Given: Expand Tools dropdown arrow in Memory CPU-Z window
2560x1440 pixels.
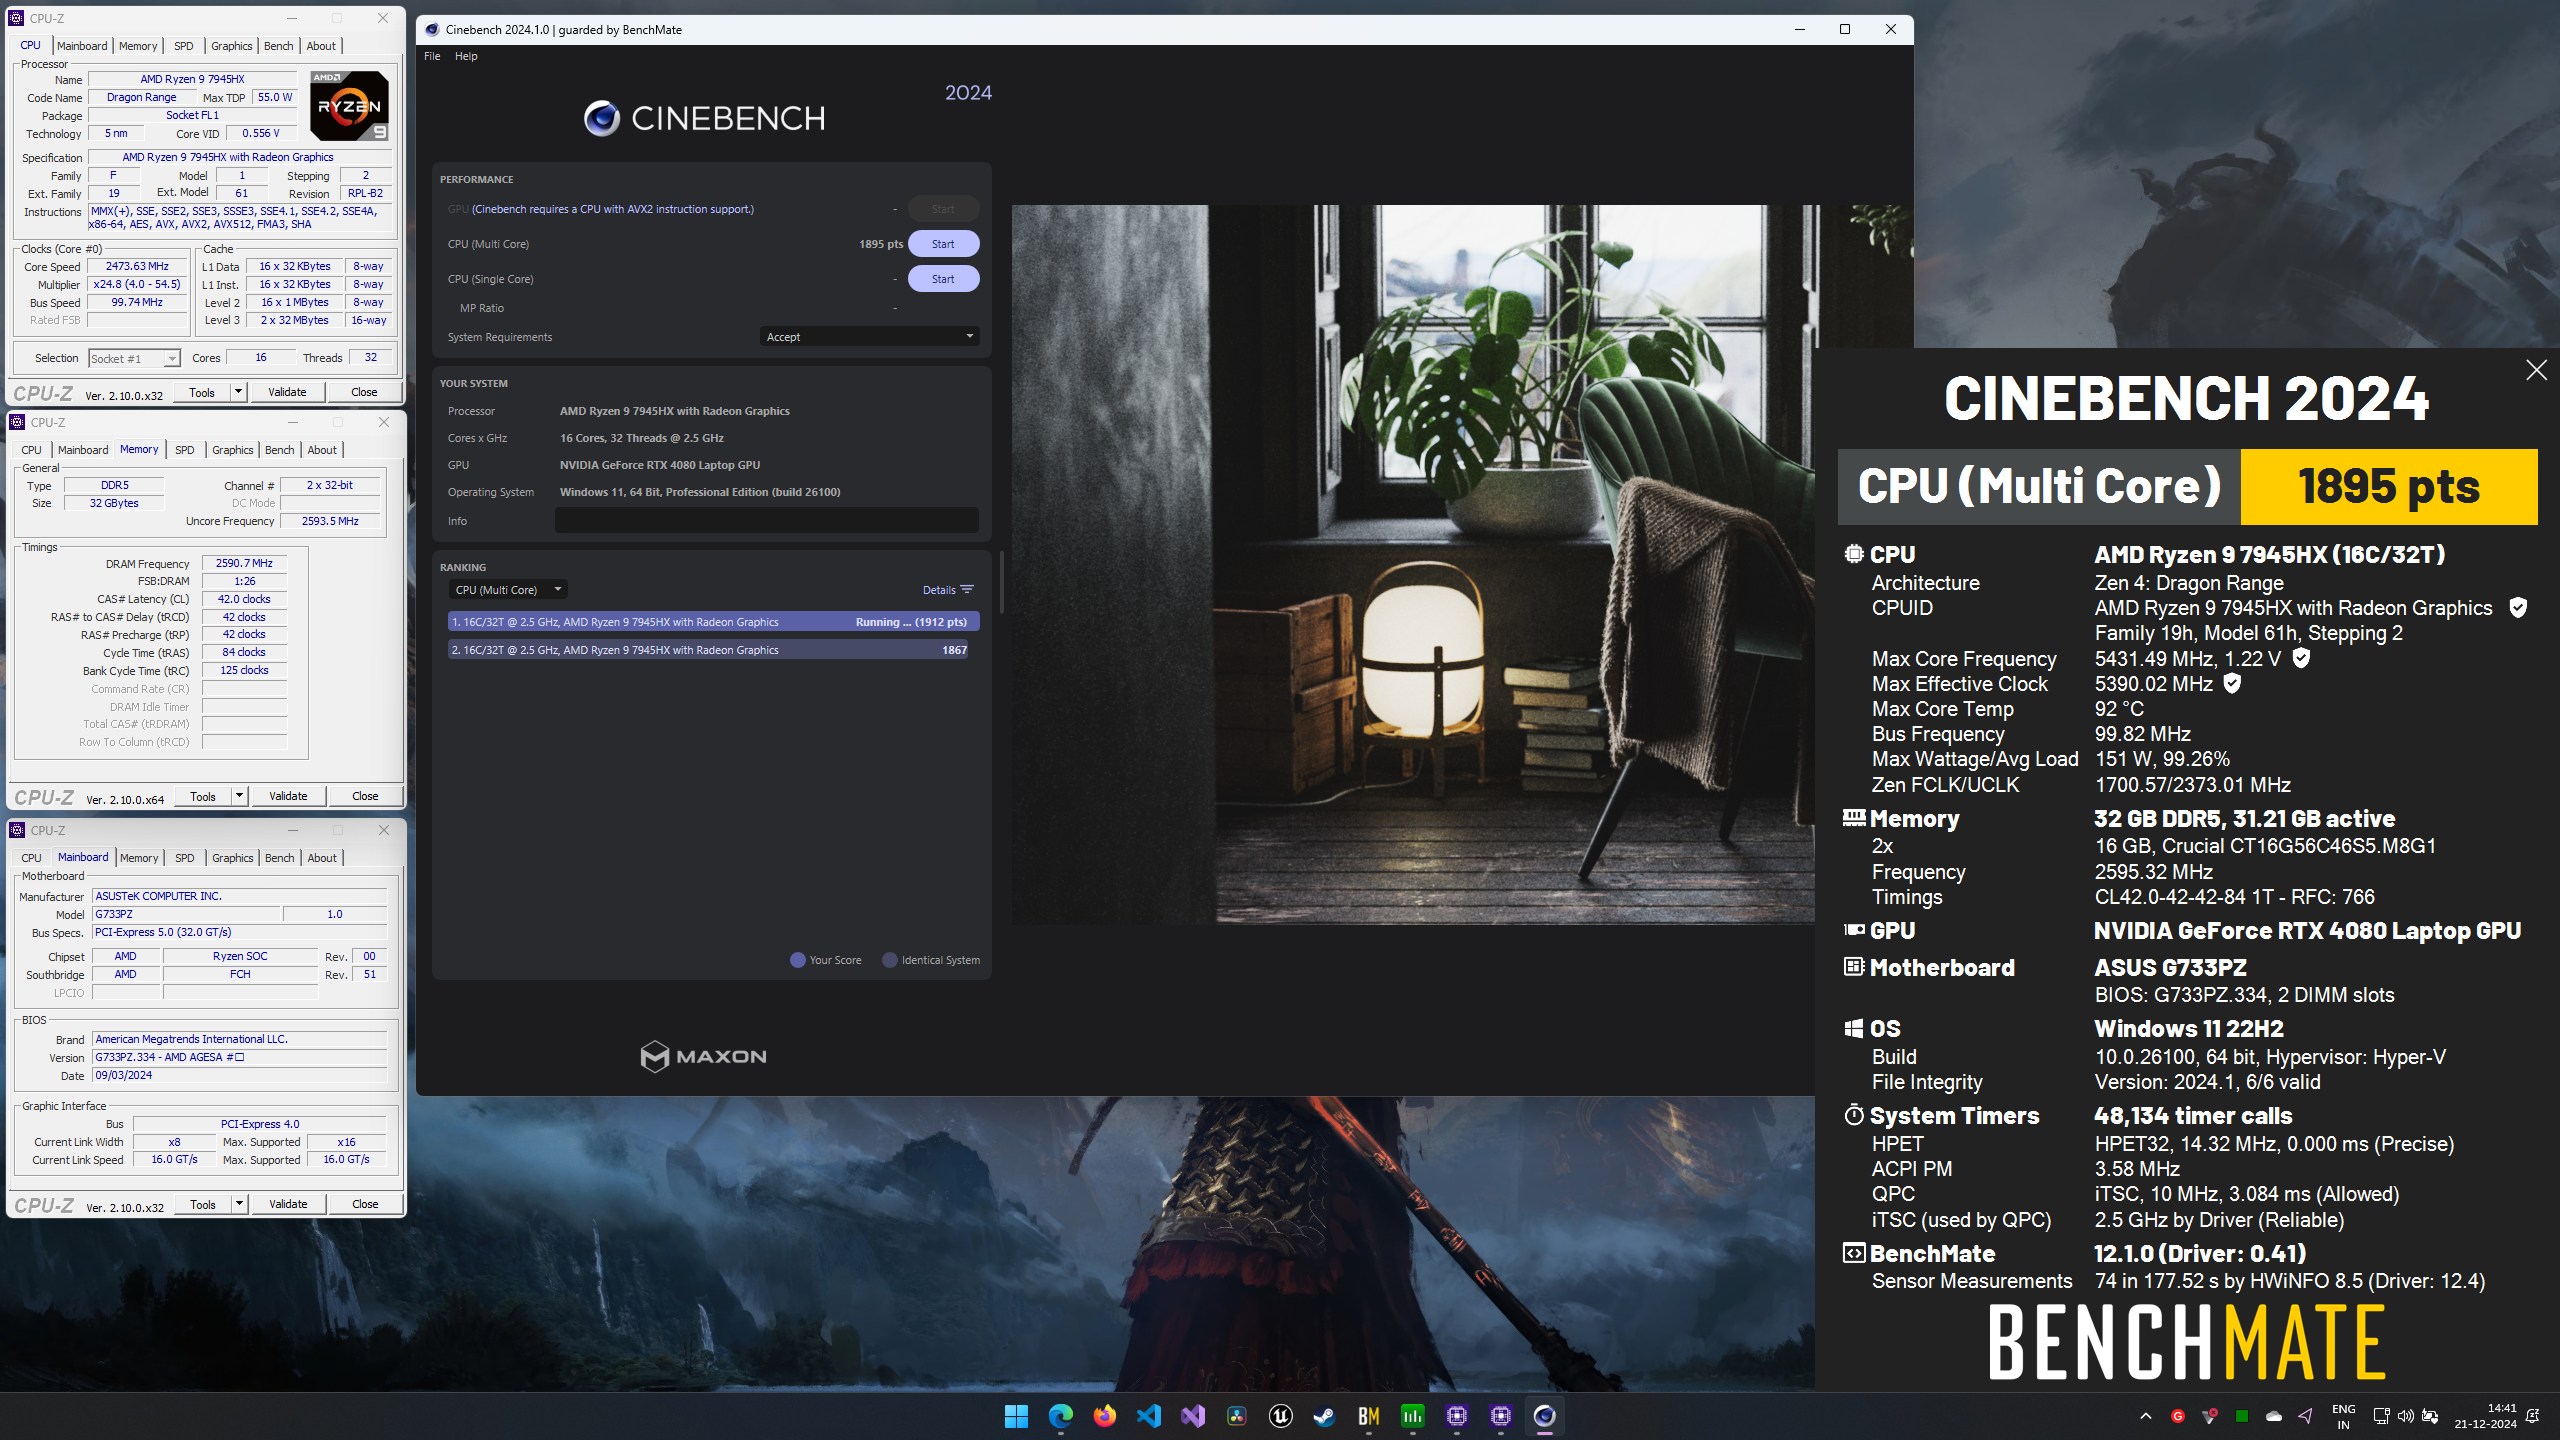Looking at the screenshot, I should 239,796.
